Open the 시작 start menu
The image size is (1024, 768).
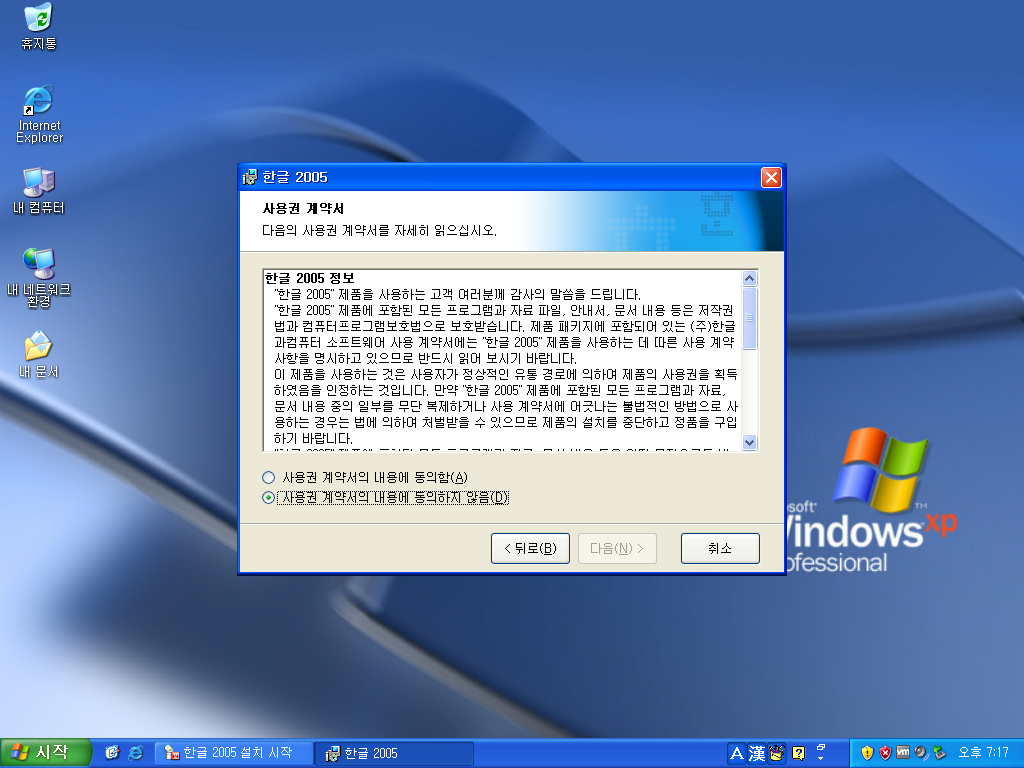tap(44, 753)
